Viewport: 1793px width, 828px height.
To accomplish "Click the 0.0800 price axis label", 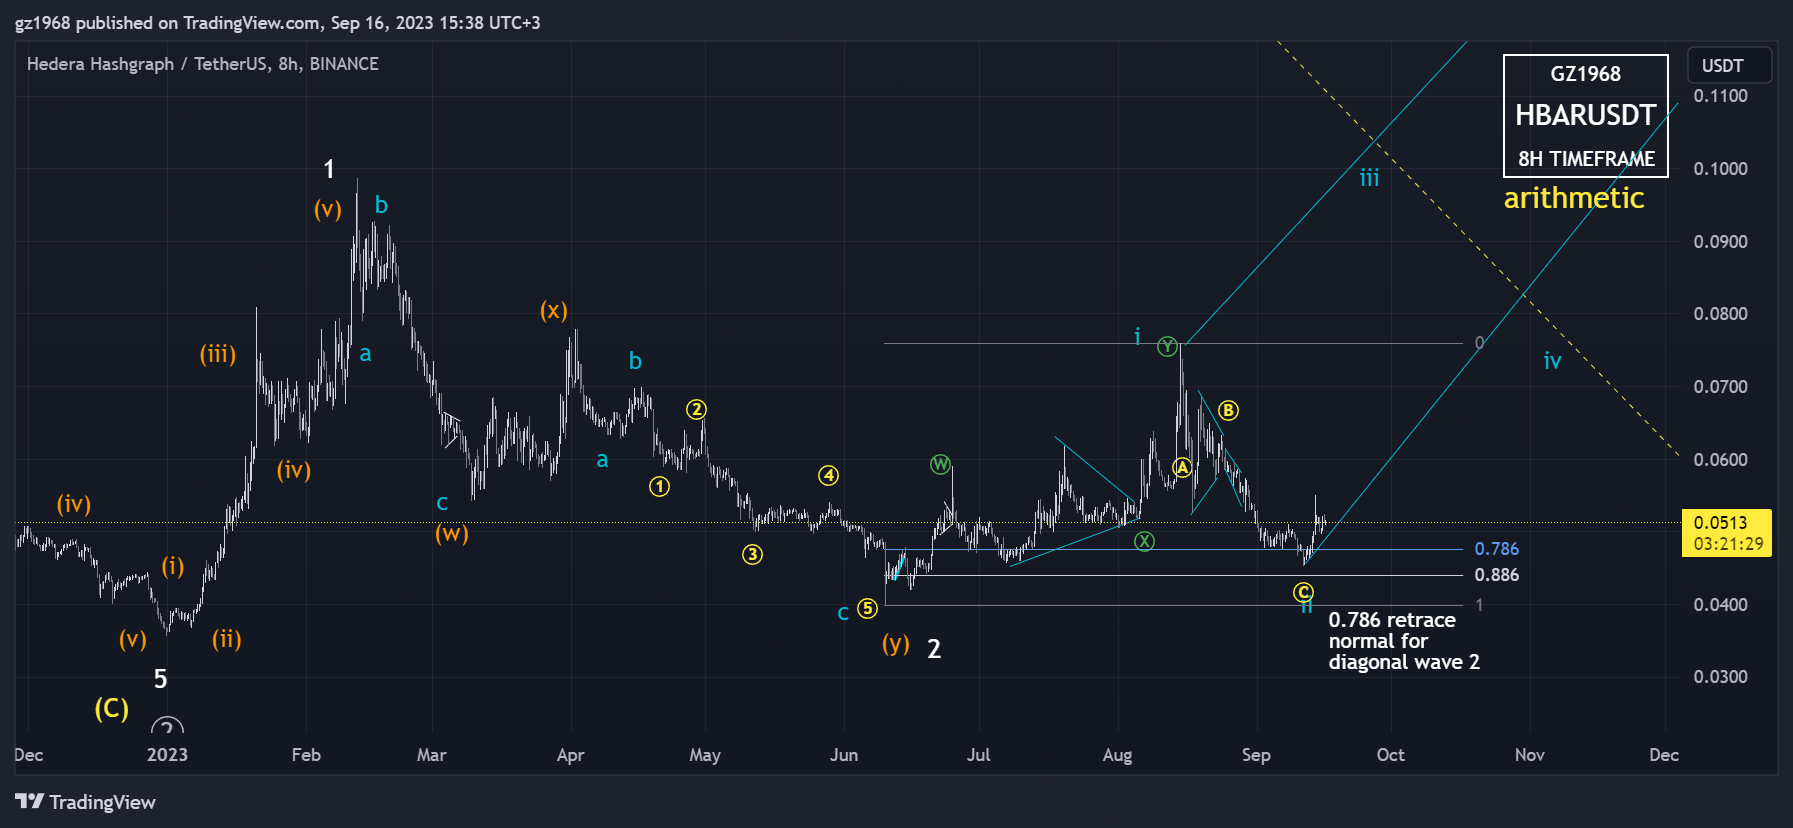I will tap(1720, 314).
